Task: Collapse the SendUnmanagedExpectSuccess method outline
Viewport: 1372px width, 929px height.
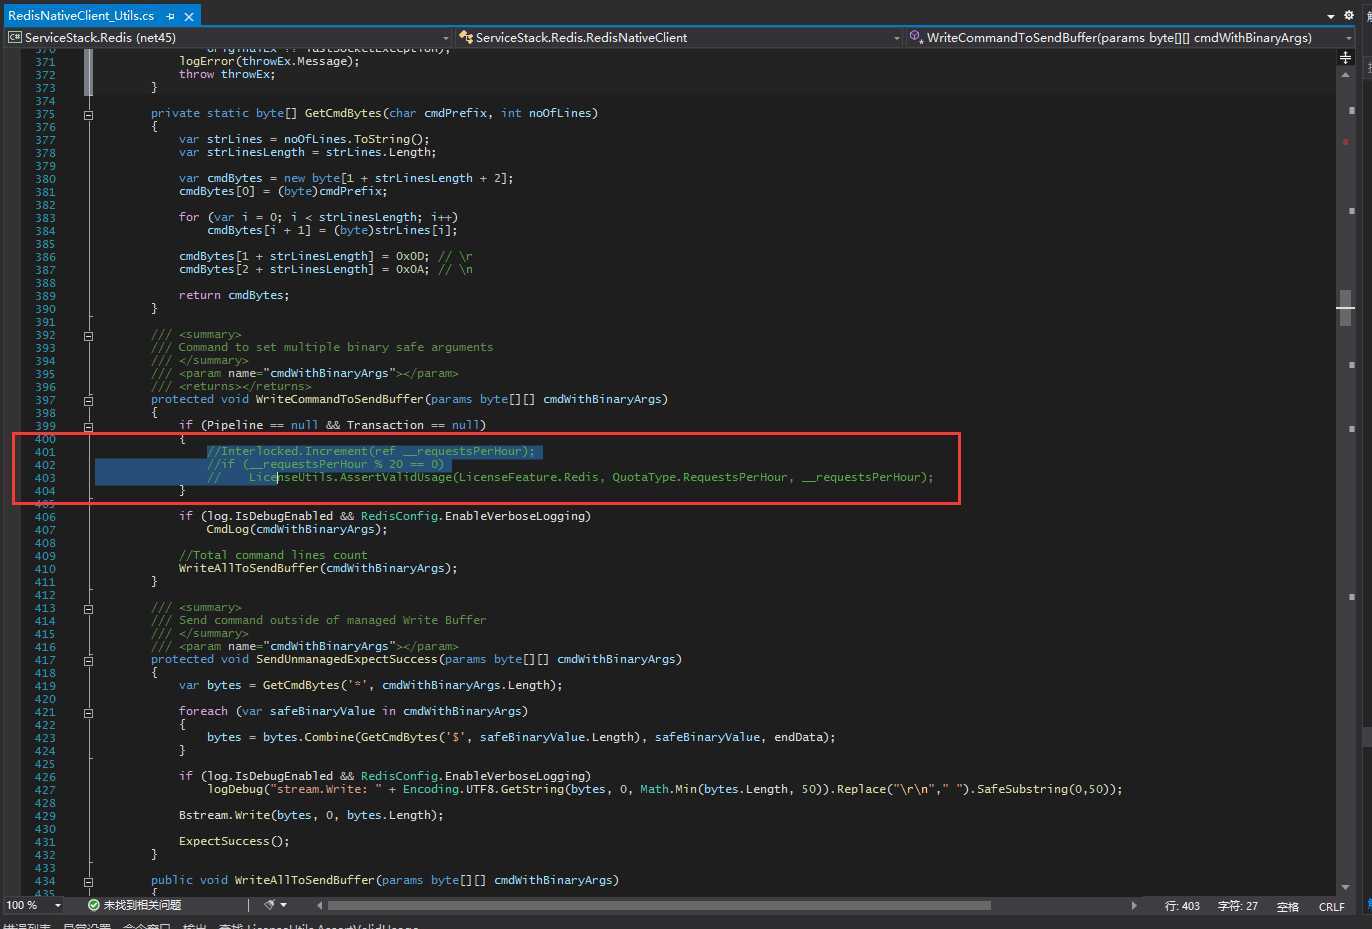Action: coord(88,660)
